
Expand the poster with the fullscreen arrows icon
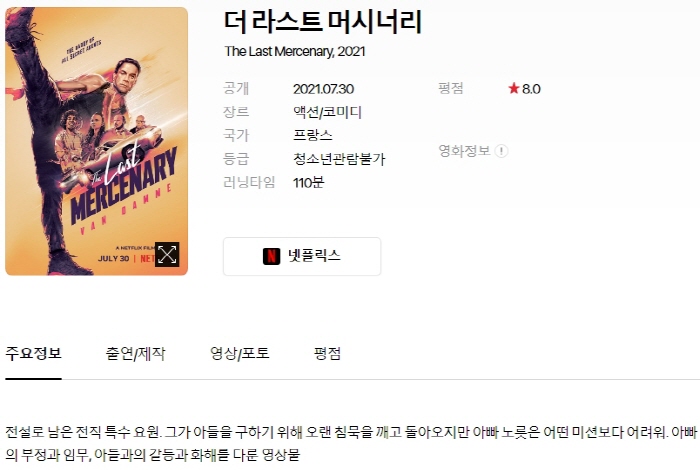click(167, 254)
